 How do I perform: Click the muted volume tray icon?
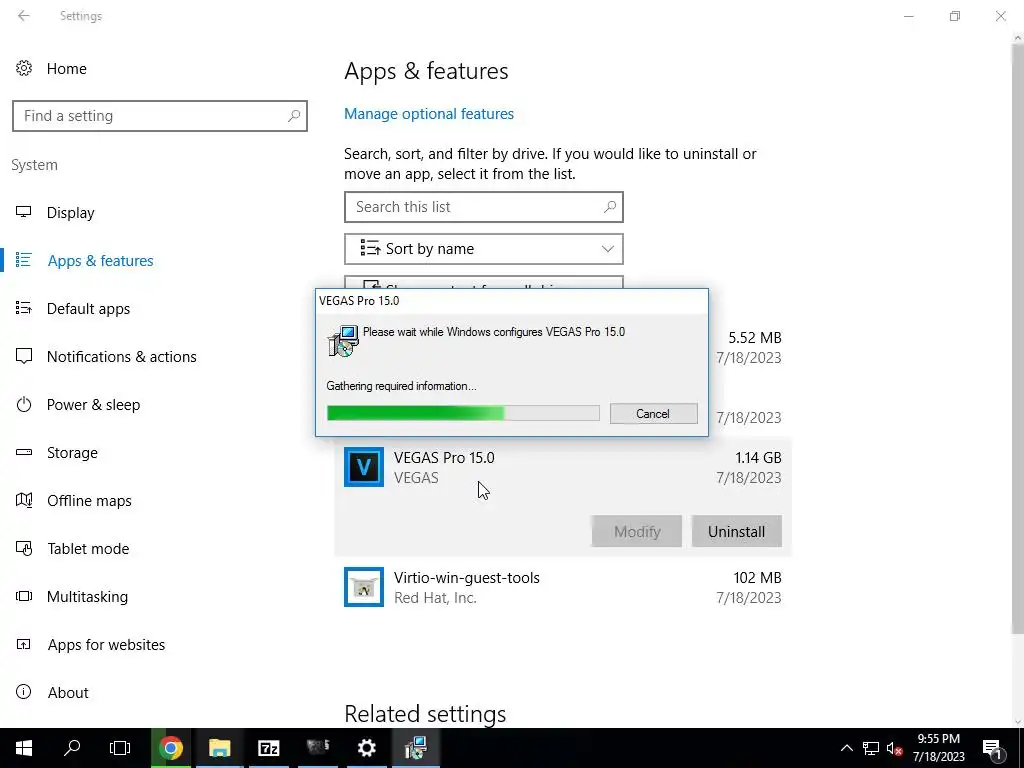pyautogui.click(x=894, y=748)
